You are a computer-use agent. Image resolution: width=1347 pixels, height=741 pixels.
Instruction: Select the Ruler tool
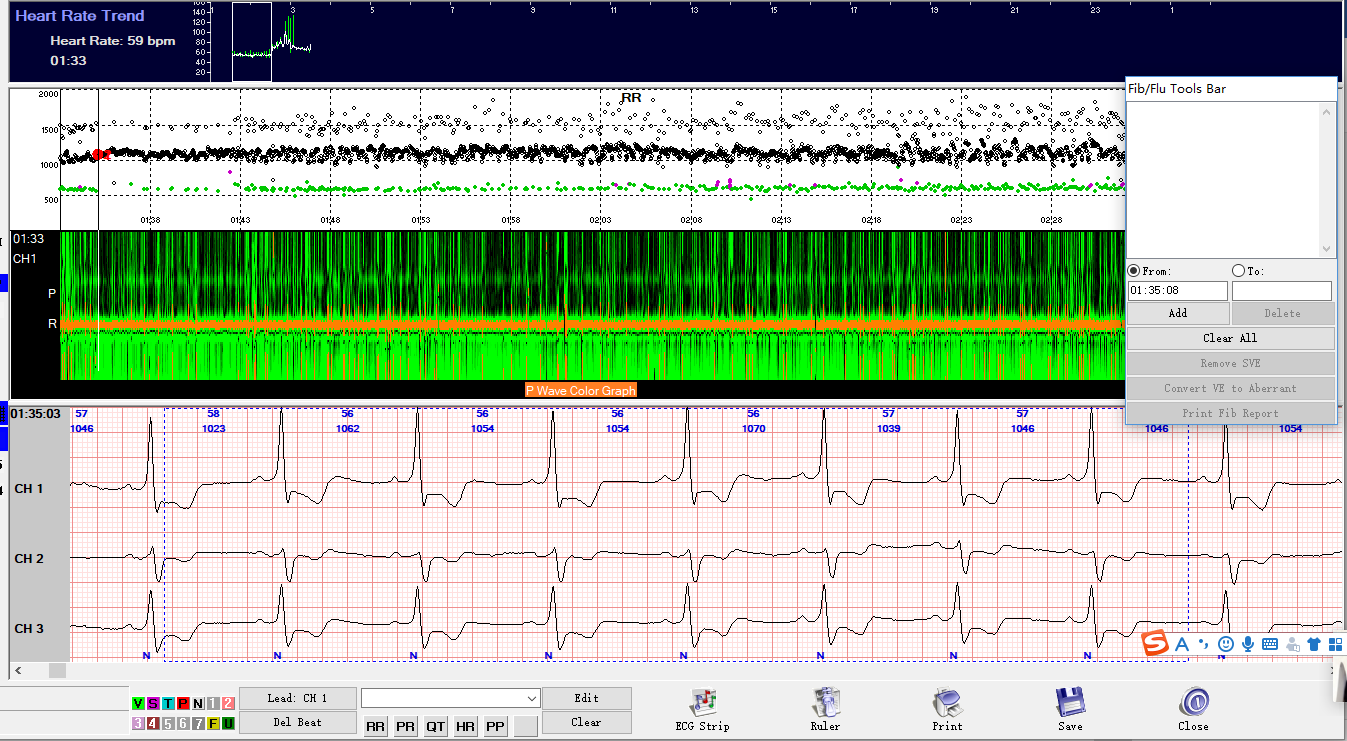click(825, 709)
